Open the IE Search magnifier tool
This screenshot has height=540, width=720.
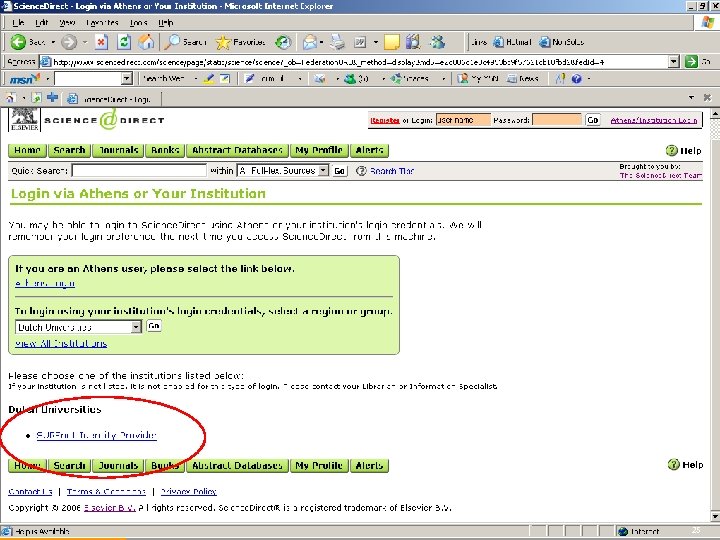coord(186,42)
